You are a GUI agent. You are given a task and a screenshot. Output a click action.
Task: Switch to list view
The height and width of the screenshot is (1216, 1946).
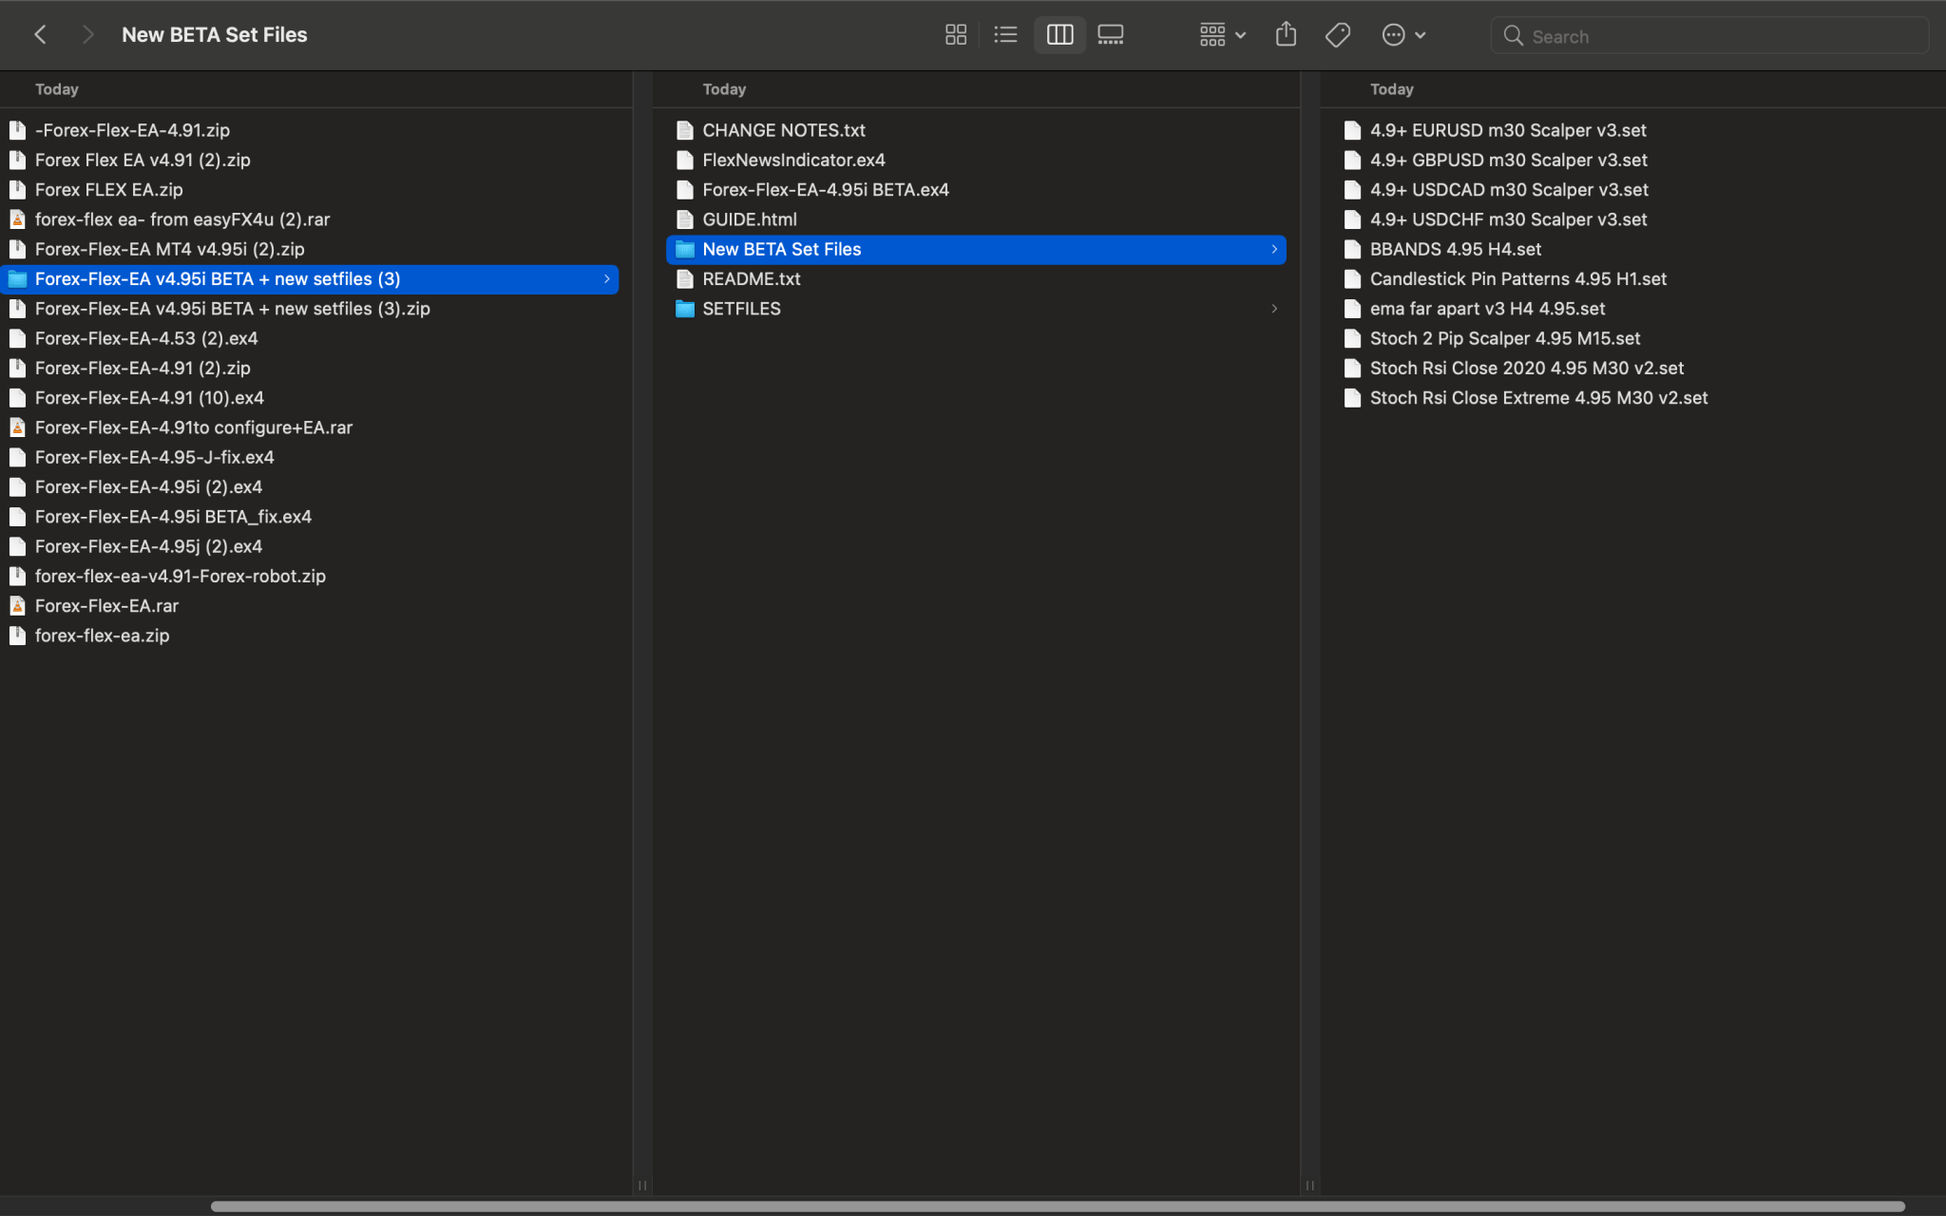click(x=1005, y=35)
